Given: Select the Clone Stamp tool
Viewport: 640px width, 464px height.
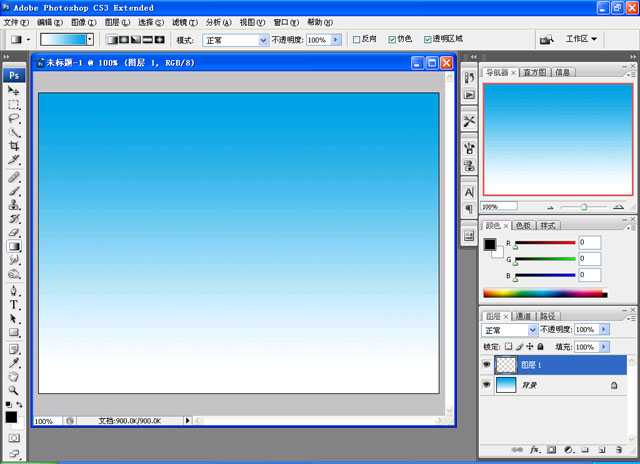Looking at the screenshot, I should pos(13,205).
